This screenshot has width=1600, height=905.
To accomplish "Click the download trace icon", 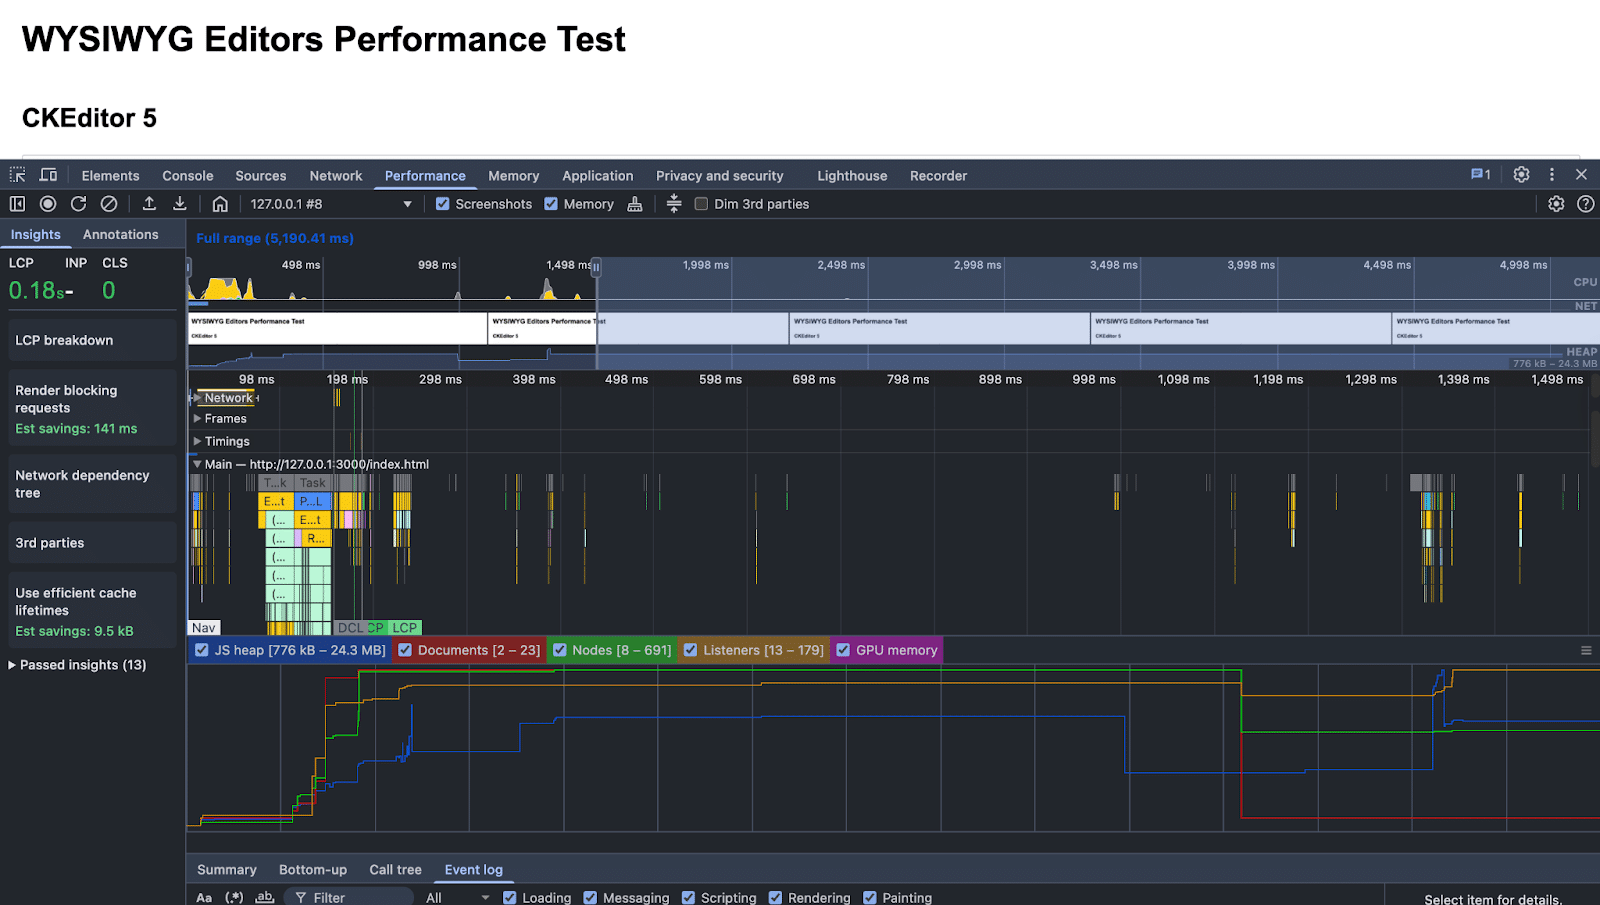I will 180,204.
